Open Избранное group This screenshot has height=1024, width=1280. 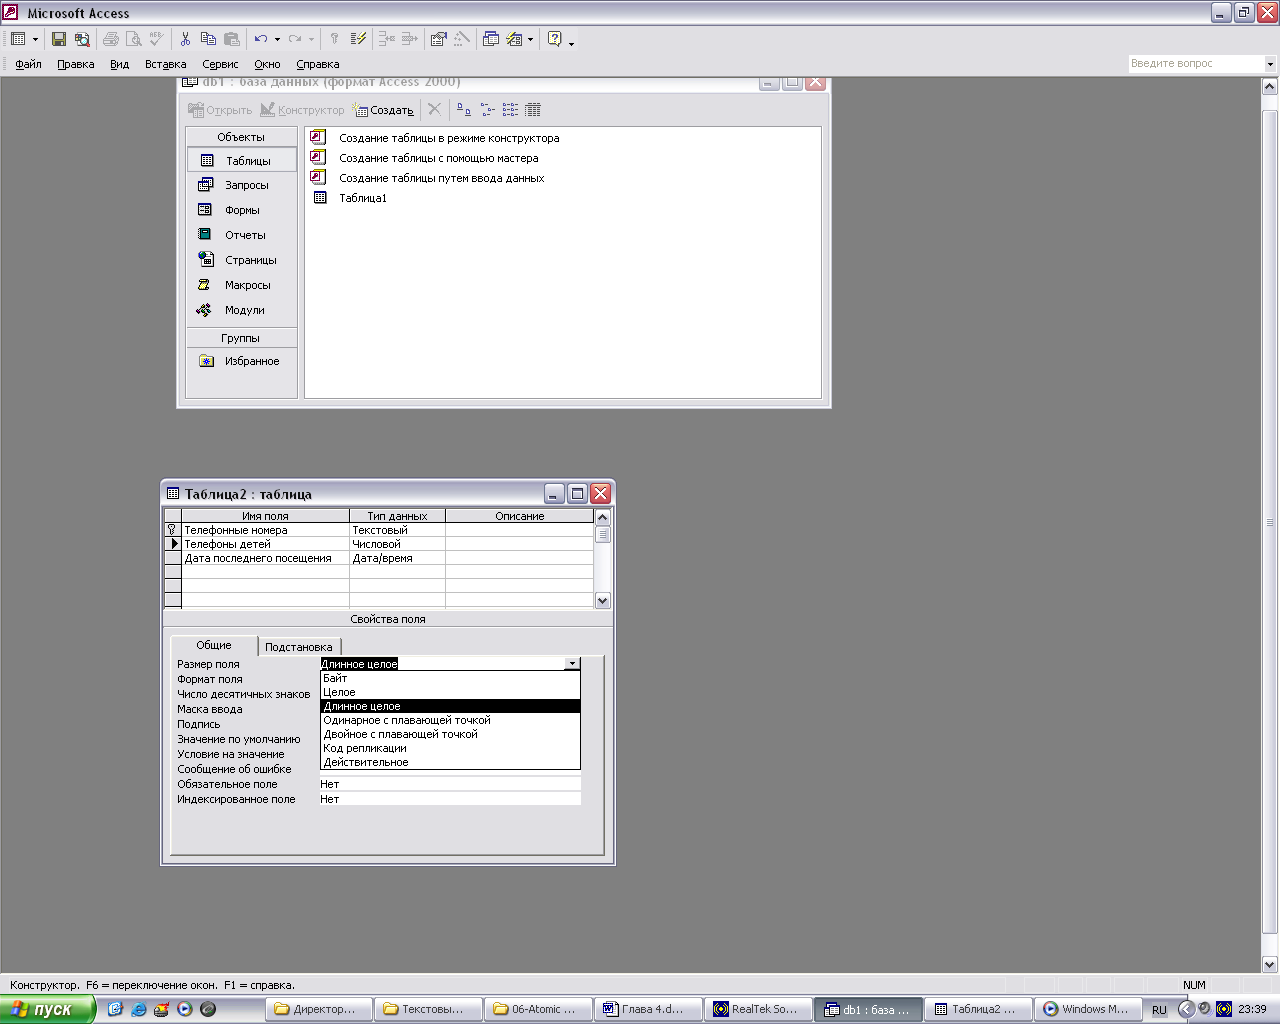(241, 361)
